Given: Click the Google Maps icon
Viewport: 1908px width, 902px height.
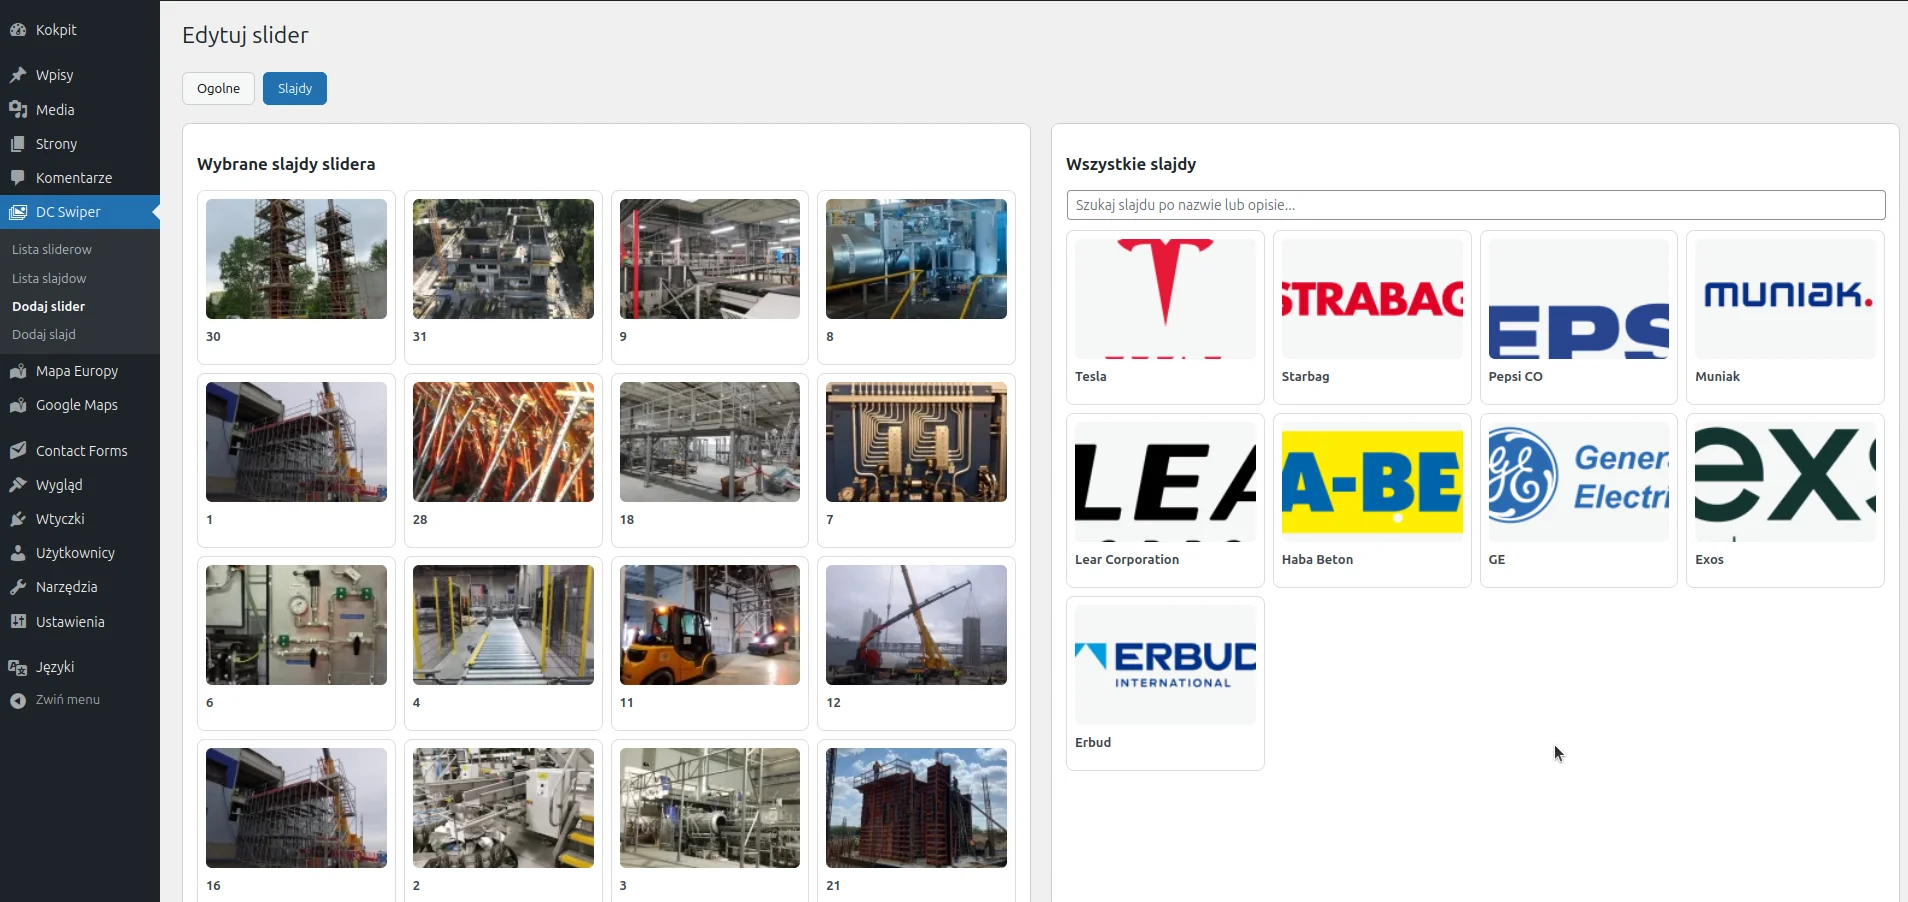Looking at the screenshot, I should coord(18,405).
